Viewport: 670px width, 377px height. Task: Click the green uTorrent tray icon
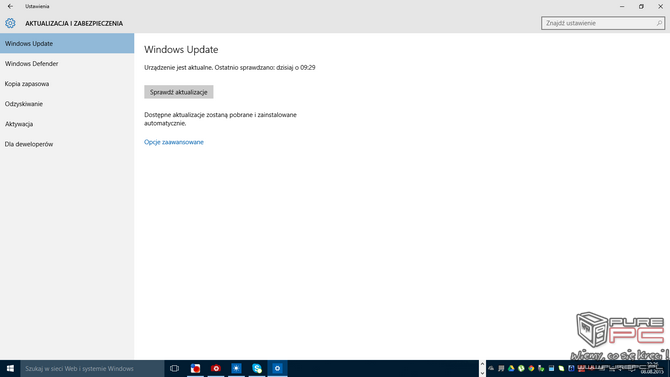tap(521, 368)
